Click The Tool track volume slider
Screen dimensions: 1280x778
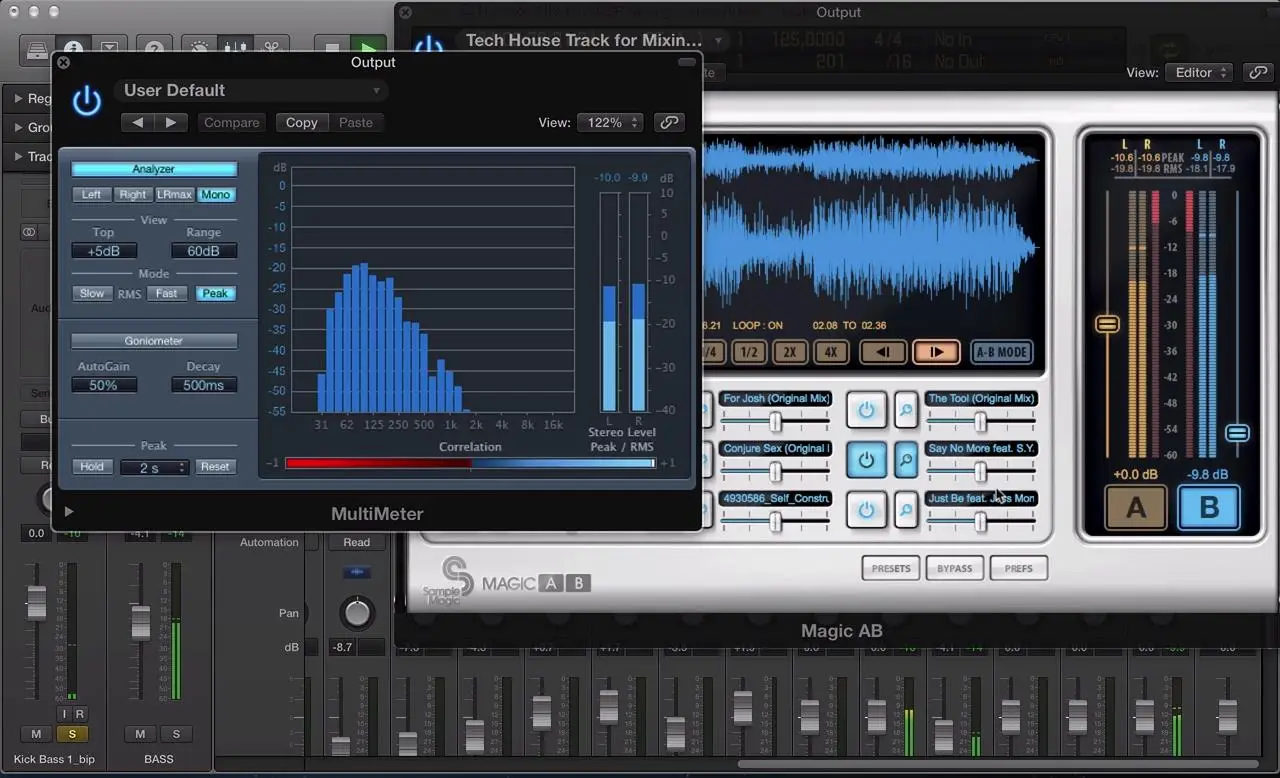tap(982, 422)
